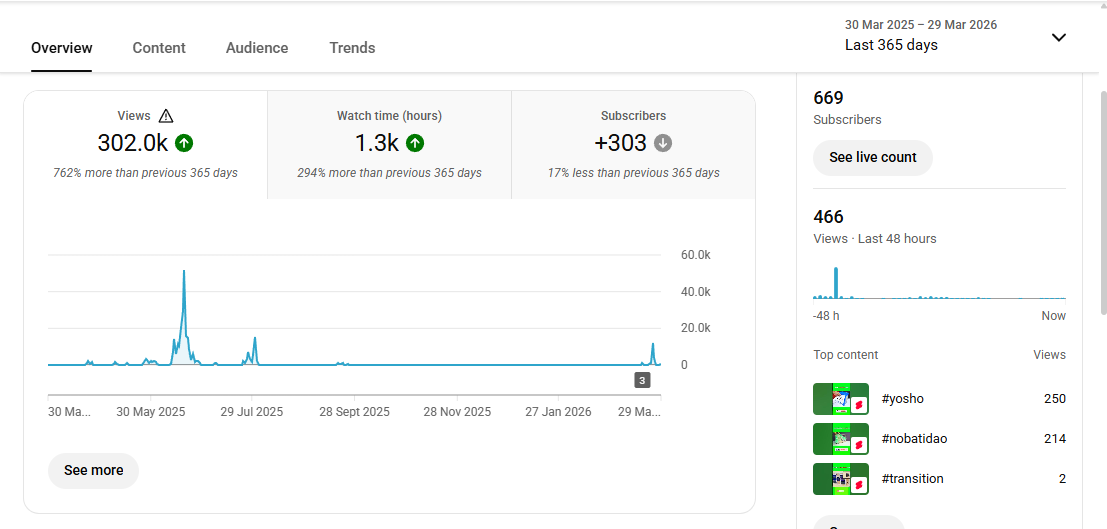Select the Overview tab
Screen dimensions: 1107x529
[x=62, y=48]
